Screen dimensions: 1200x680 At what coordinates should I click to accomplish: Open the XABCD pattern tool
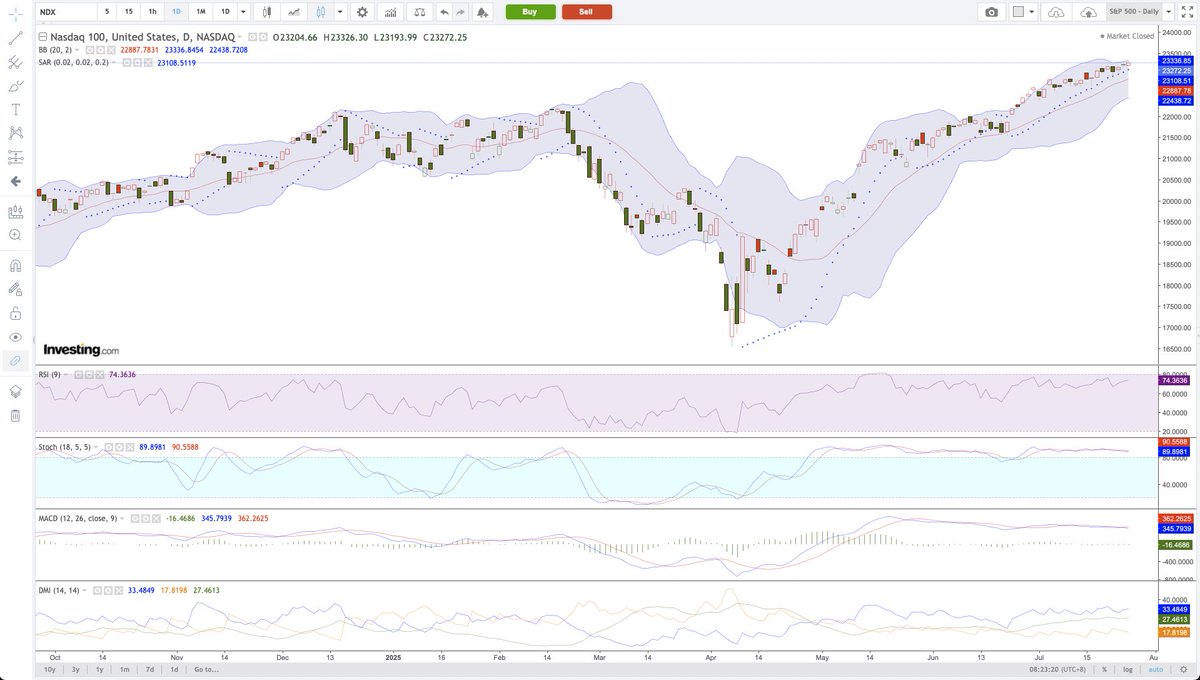click(15, 133)
